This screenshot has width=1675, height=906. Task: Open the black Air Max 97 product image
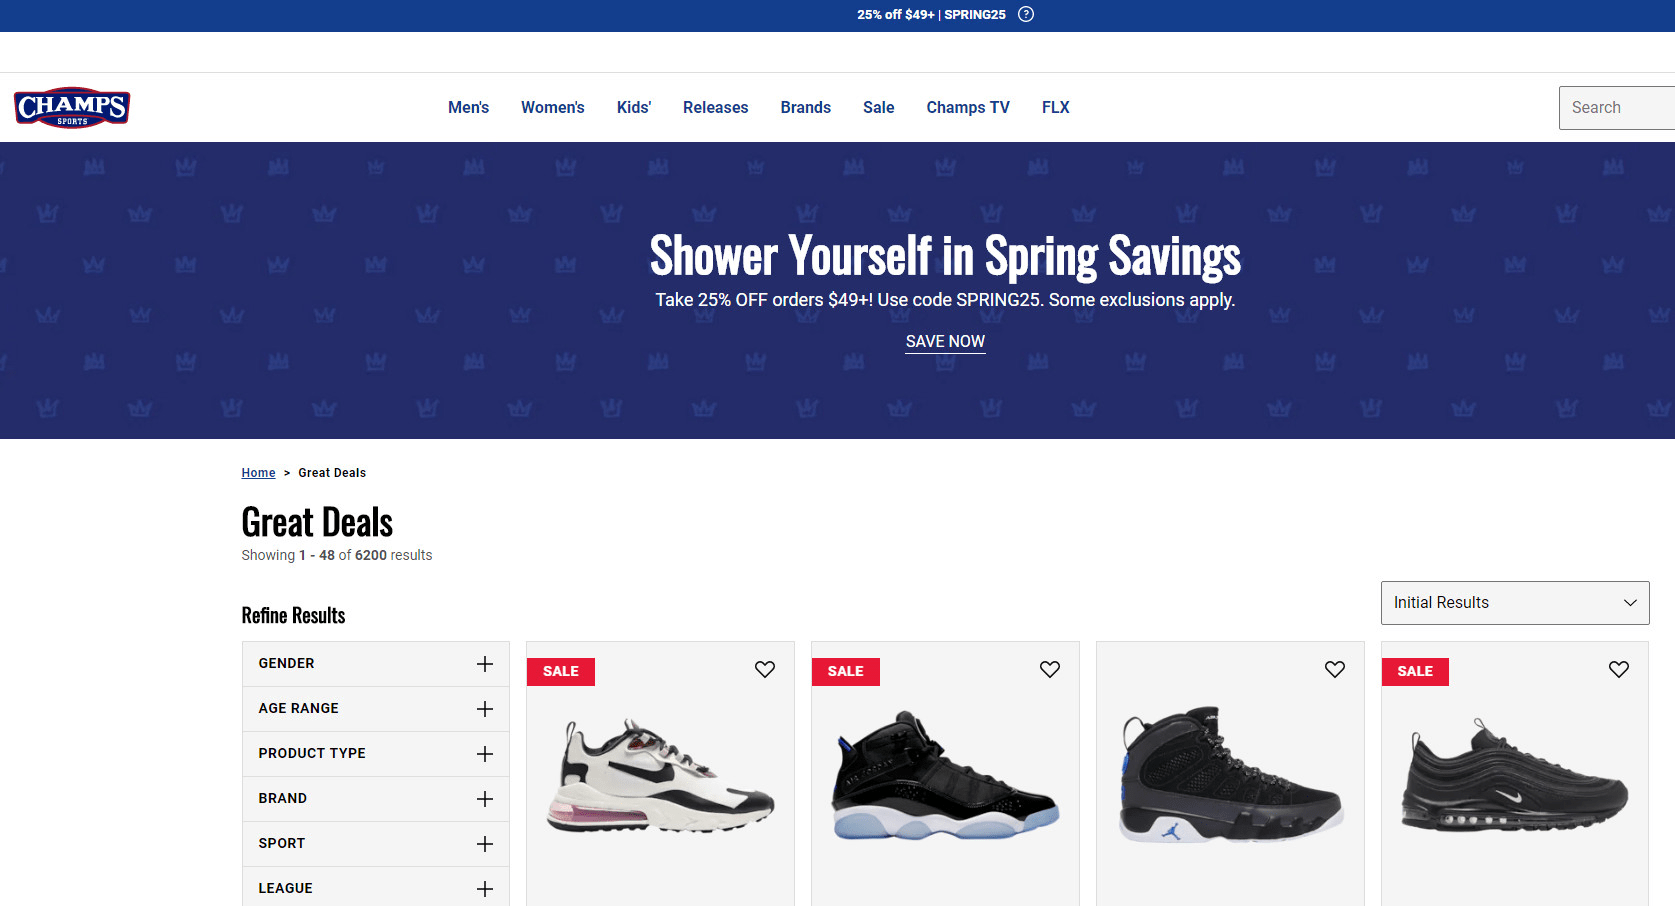[x=1515, y=776]
